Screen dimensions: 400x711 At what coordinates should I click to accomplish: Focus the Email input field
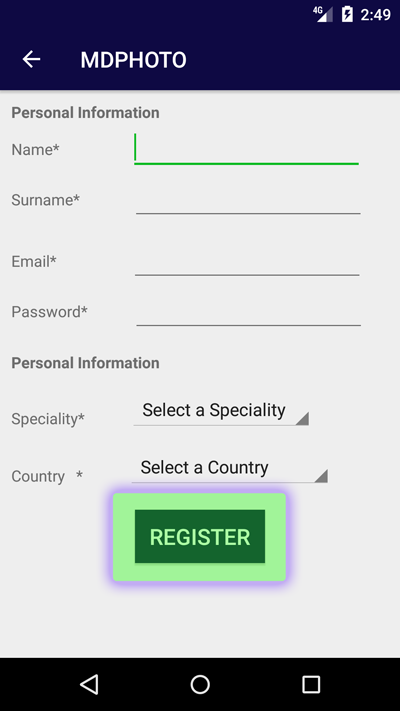pos(247,261)
